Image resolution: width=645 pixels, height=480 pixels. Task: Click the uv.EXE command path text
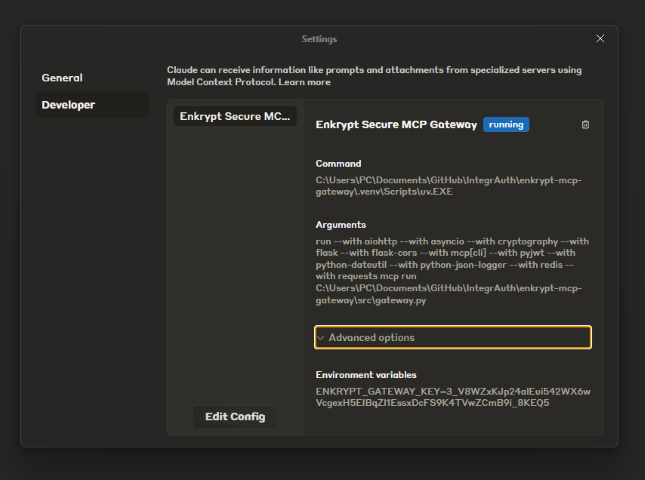tap(448, 186)
